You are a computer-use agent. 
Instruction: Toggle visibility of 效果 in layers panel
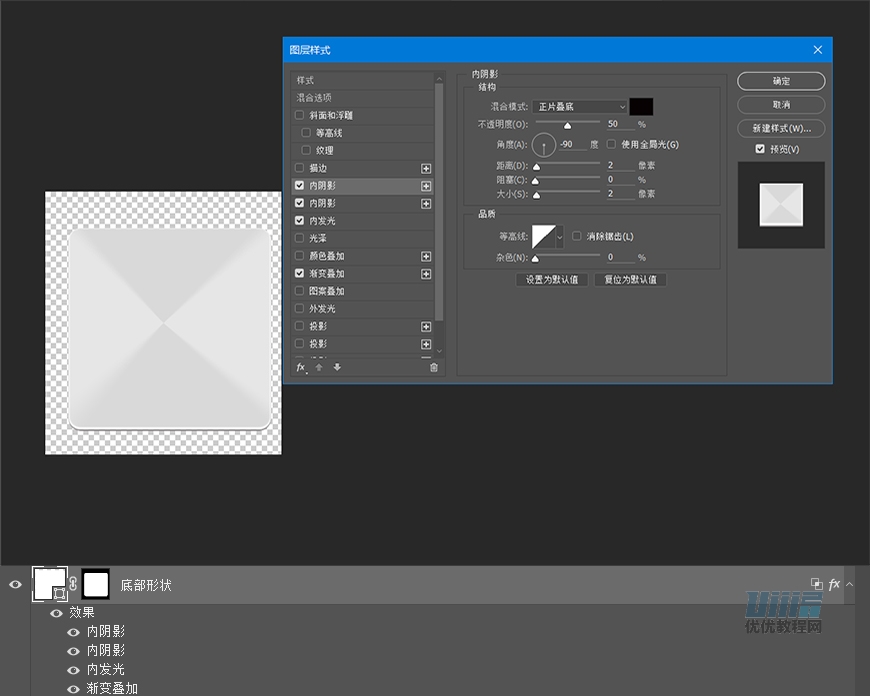57,613
